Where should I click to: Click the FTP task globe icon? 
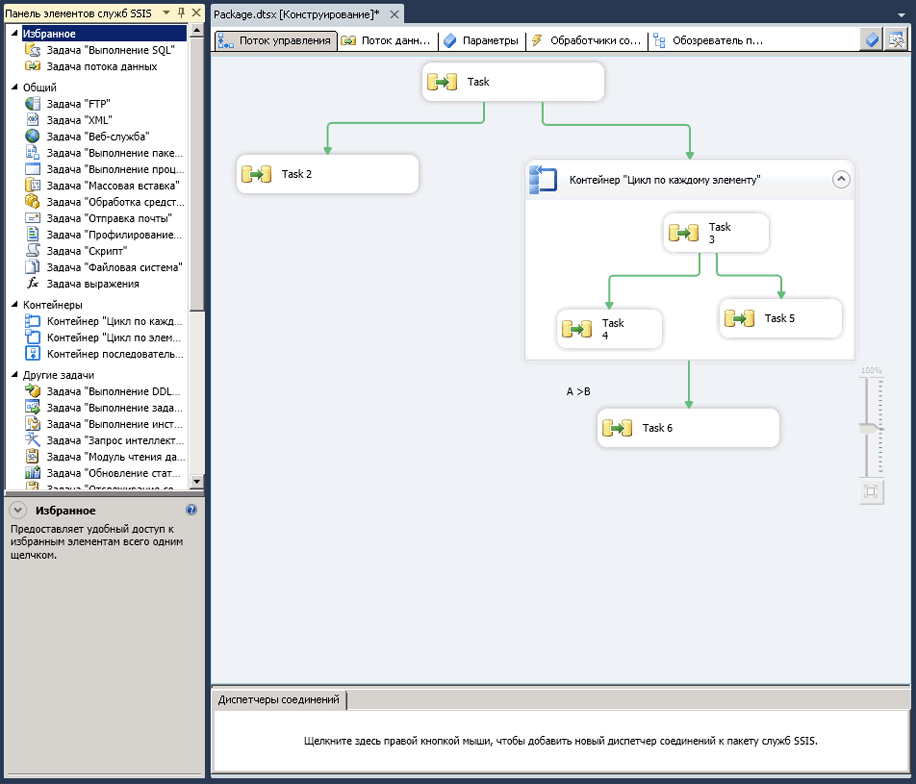[32, 104]
